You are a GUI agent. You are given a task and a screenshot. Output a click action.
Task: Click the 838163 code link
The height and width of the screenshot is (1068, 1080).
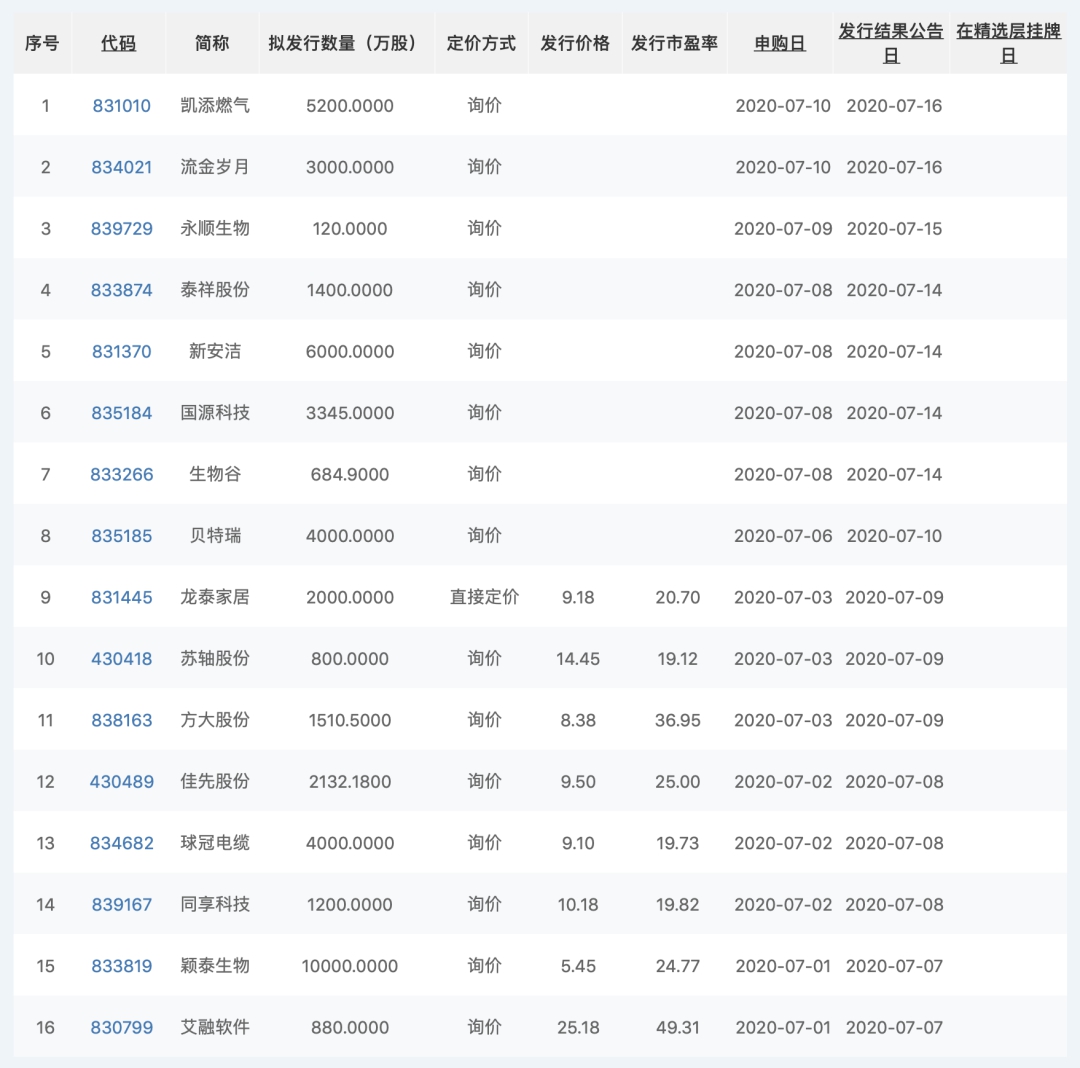click(122, 721)
